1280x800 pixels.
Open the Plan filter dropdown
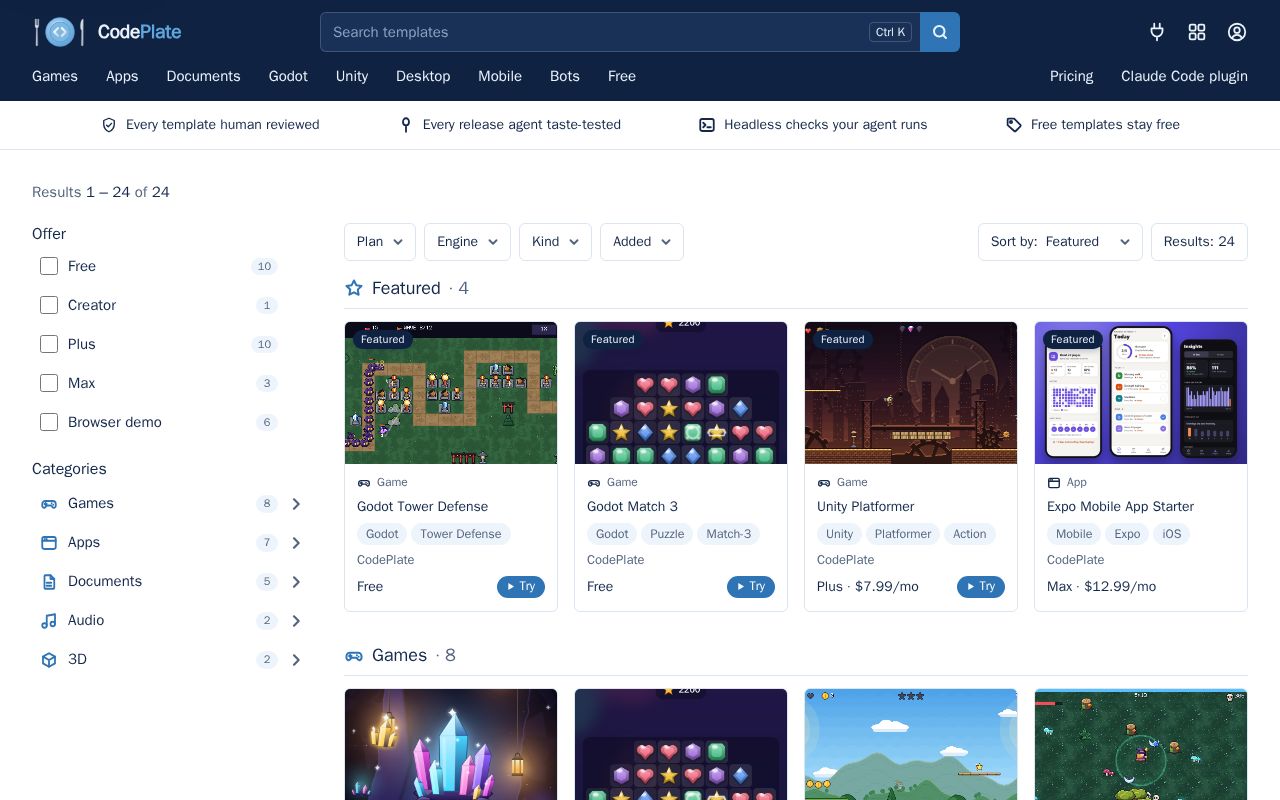[x=380, y=242]
